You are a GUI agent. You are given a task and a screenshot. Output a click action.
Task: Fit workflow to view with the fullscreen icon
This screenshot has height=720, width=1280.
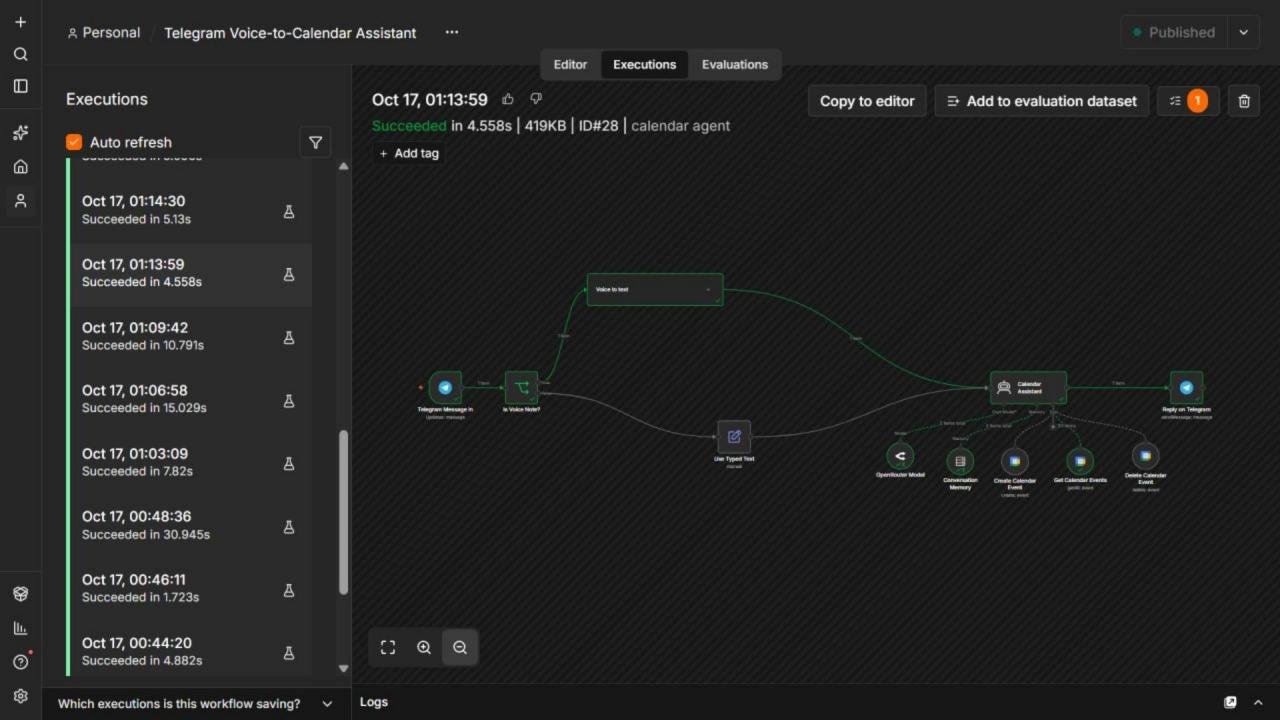(388, 647)
